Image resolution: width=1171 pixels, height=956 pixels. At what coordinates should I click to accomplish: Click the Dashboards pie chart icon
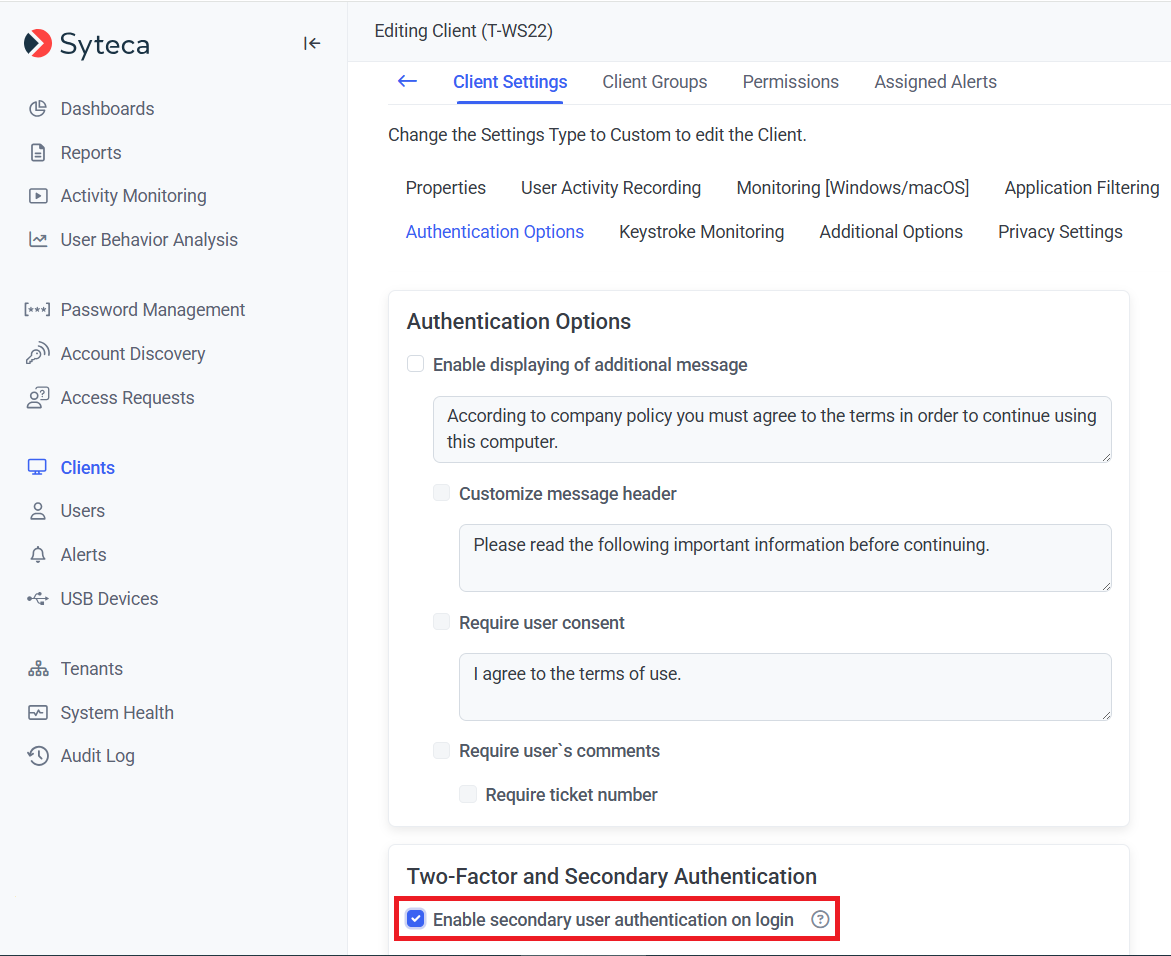(38, 109)
